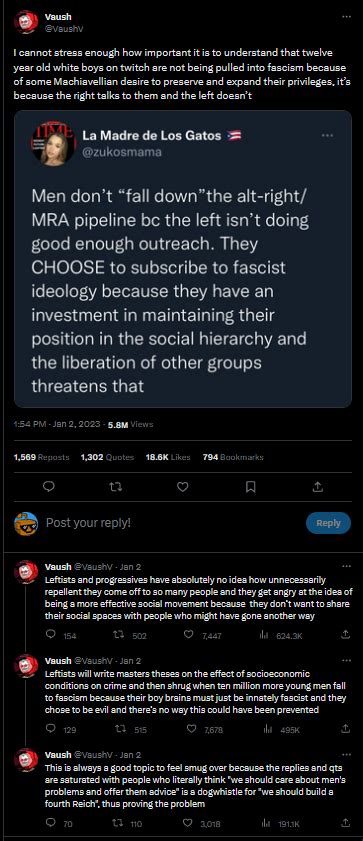This screenshot has height=841, width=363.
Task: Open more menu on first thread reply
Action: click(x=346, y=566)
